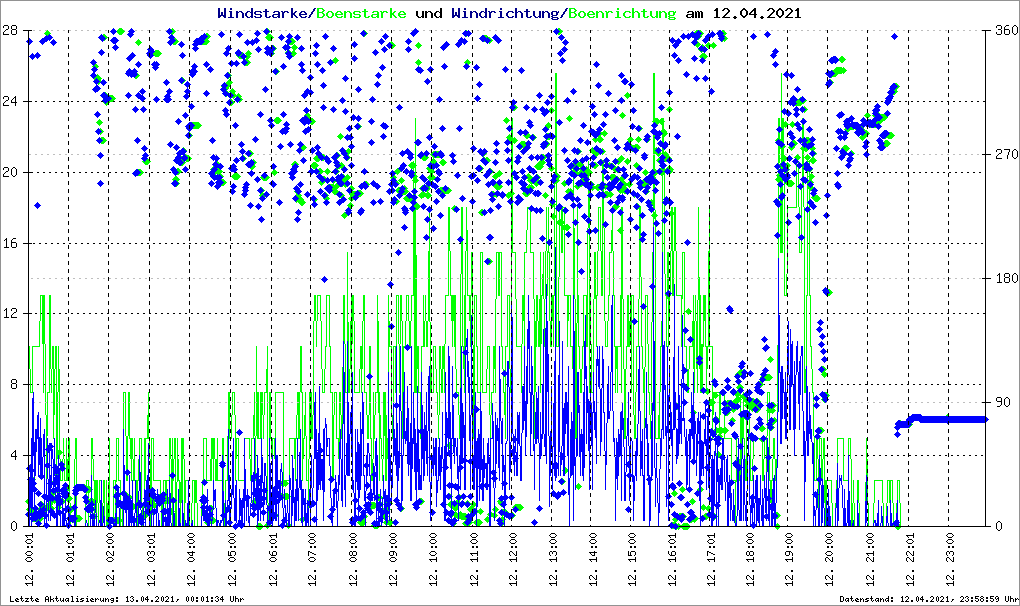The height and width of the screenshot is (606, 1020).
Task: Select the 06:01 time axis label
Action: [x=272, y=565]
